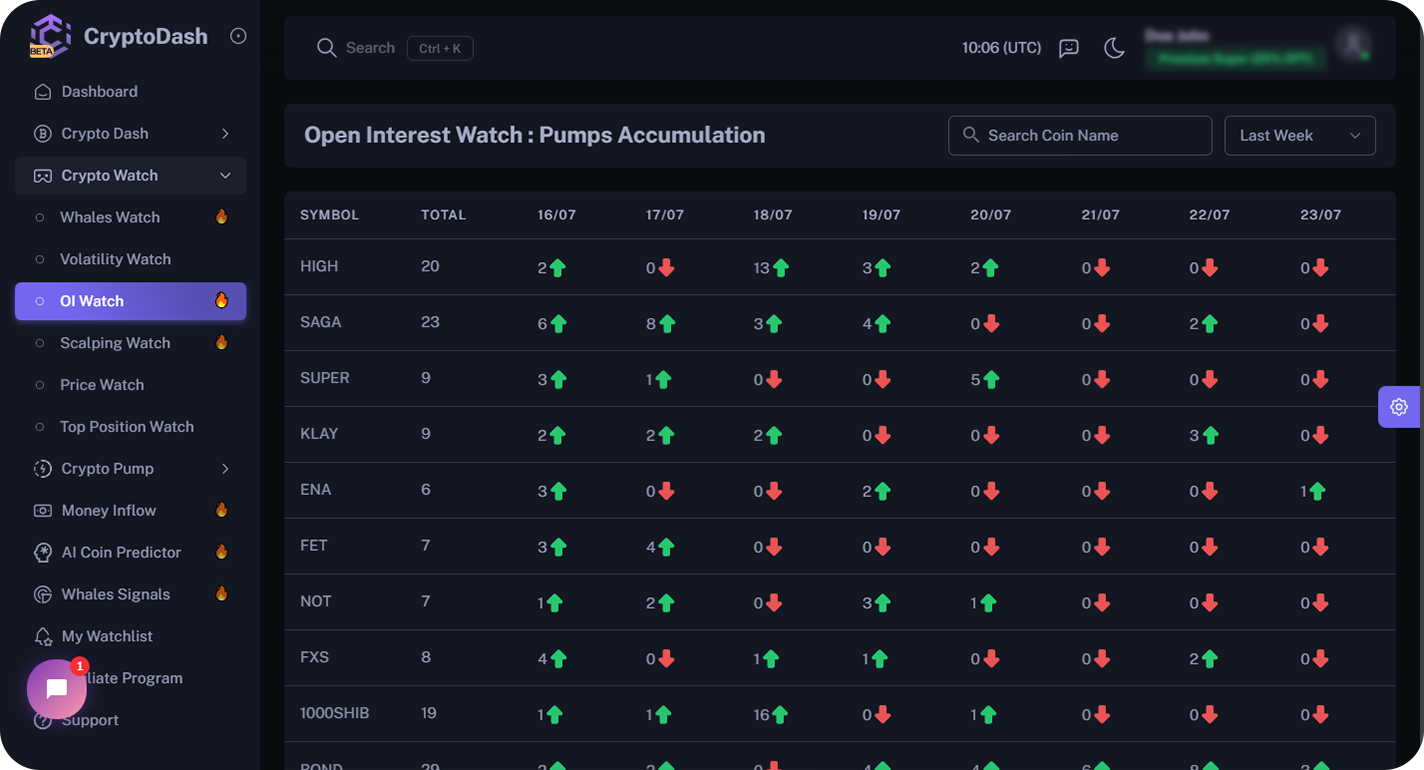1424x770 pixels.
Task: Click the 10:06 (UTC) clock
Action: 1001,48
